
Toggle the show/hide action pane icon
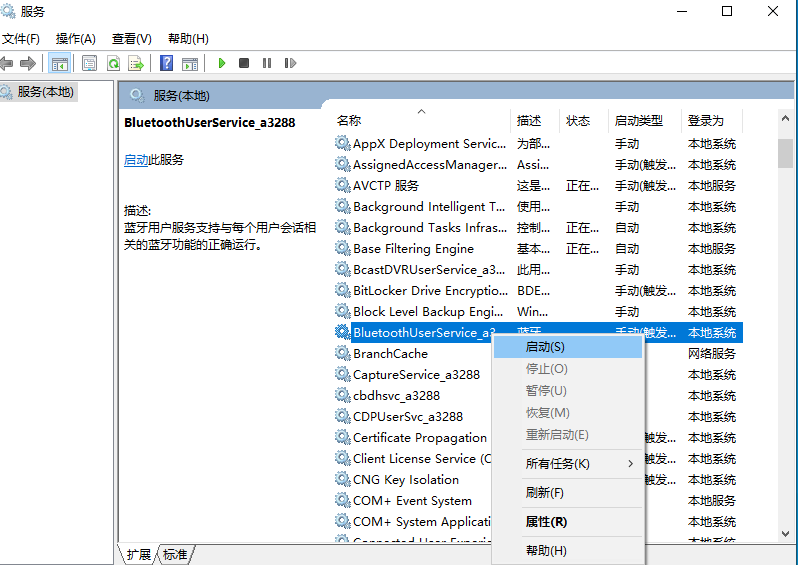point(190,63)
